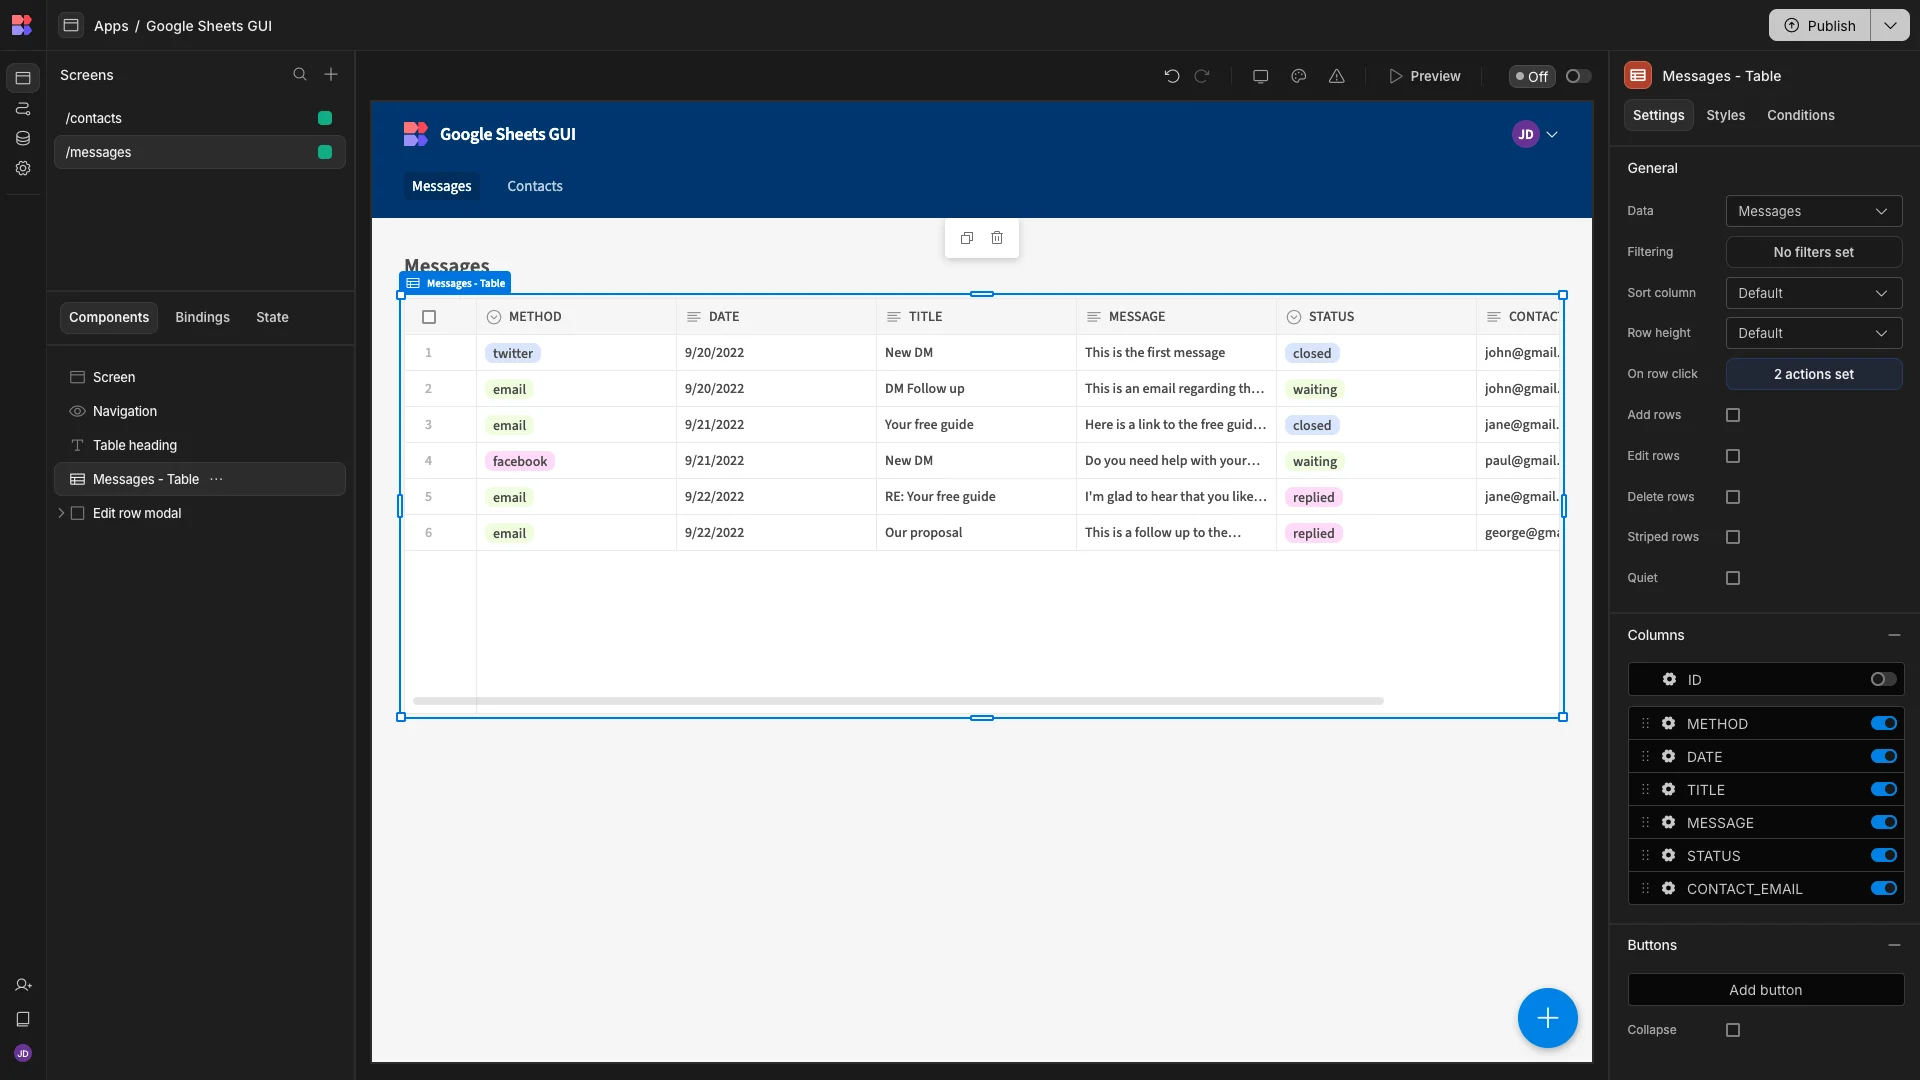This screenshot has height=1080, width=1920.
Task: Click the warning triangle icon
Action: click(1337, 76)
